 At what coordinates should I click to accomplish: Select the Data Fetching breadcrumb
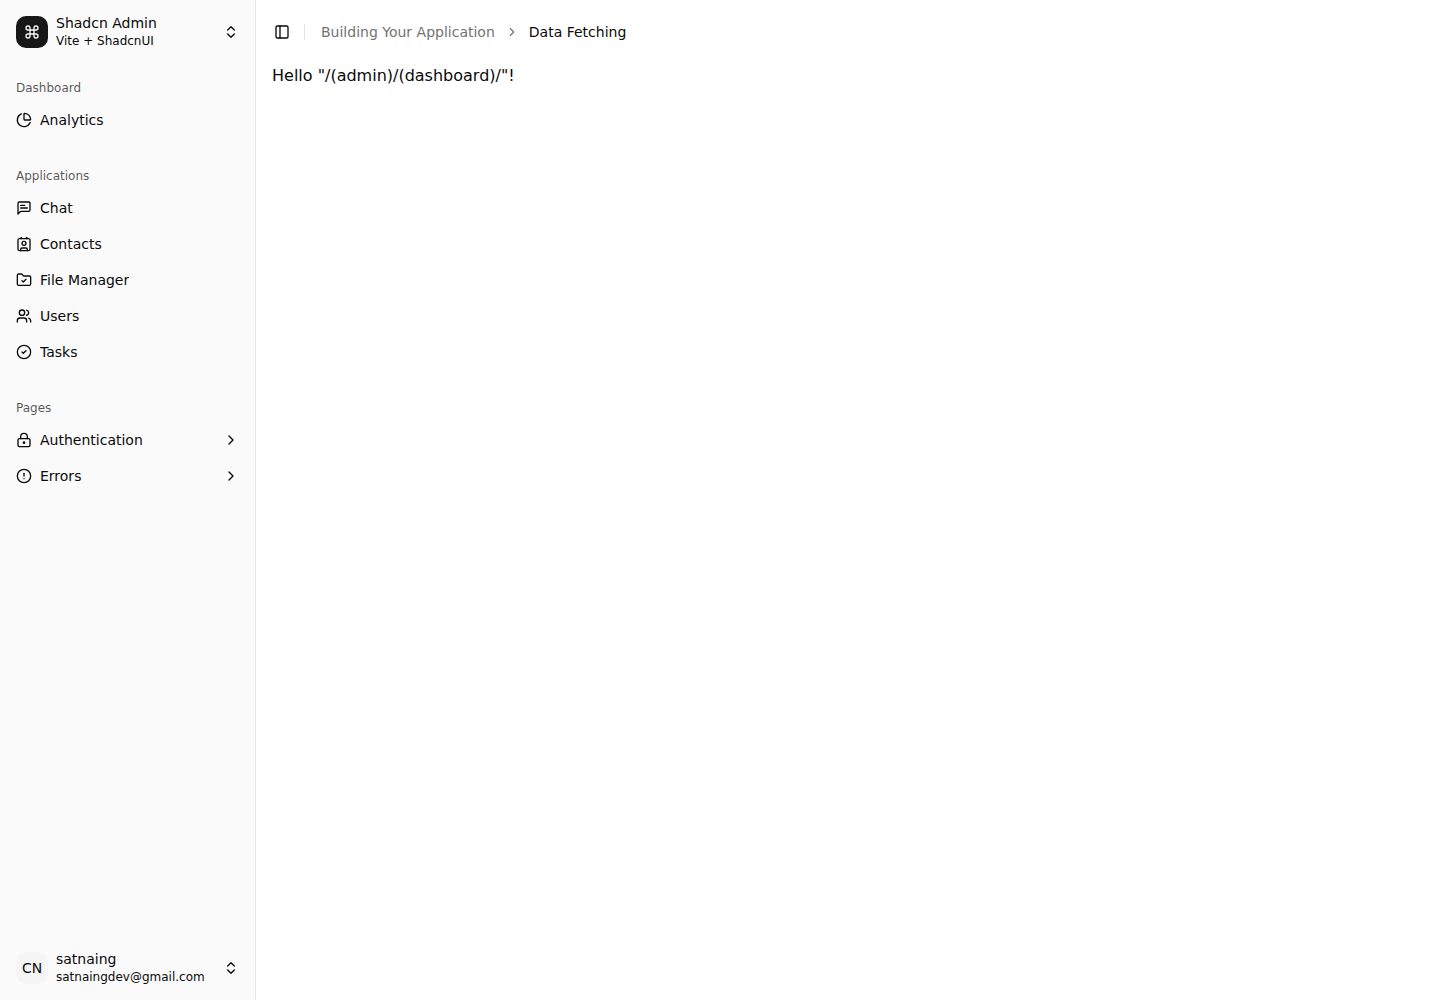(577, 32)
